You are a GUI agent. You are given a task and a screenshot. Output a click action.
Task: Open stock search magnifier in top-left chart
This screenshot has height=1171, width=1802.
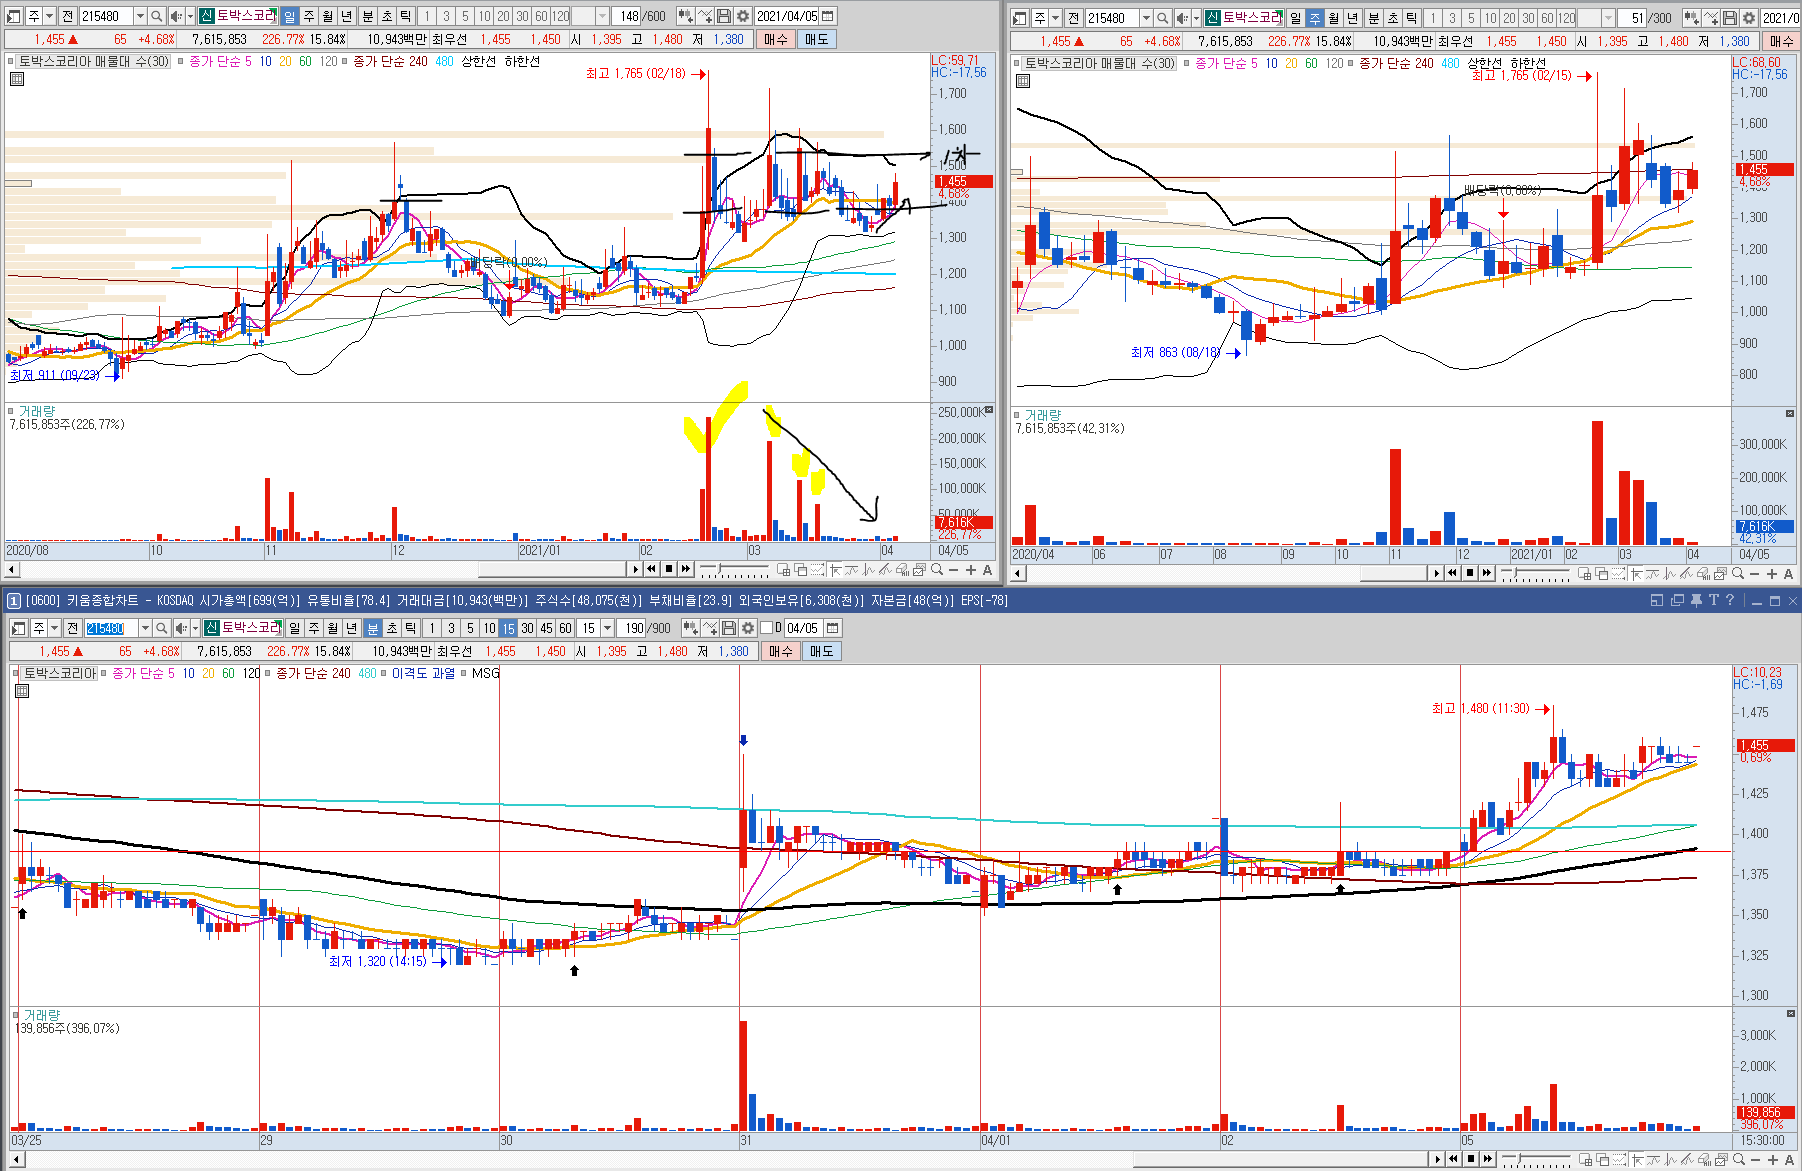157,16
